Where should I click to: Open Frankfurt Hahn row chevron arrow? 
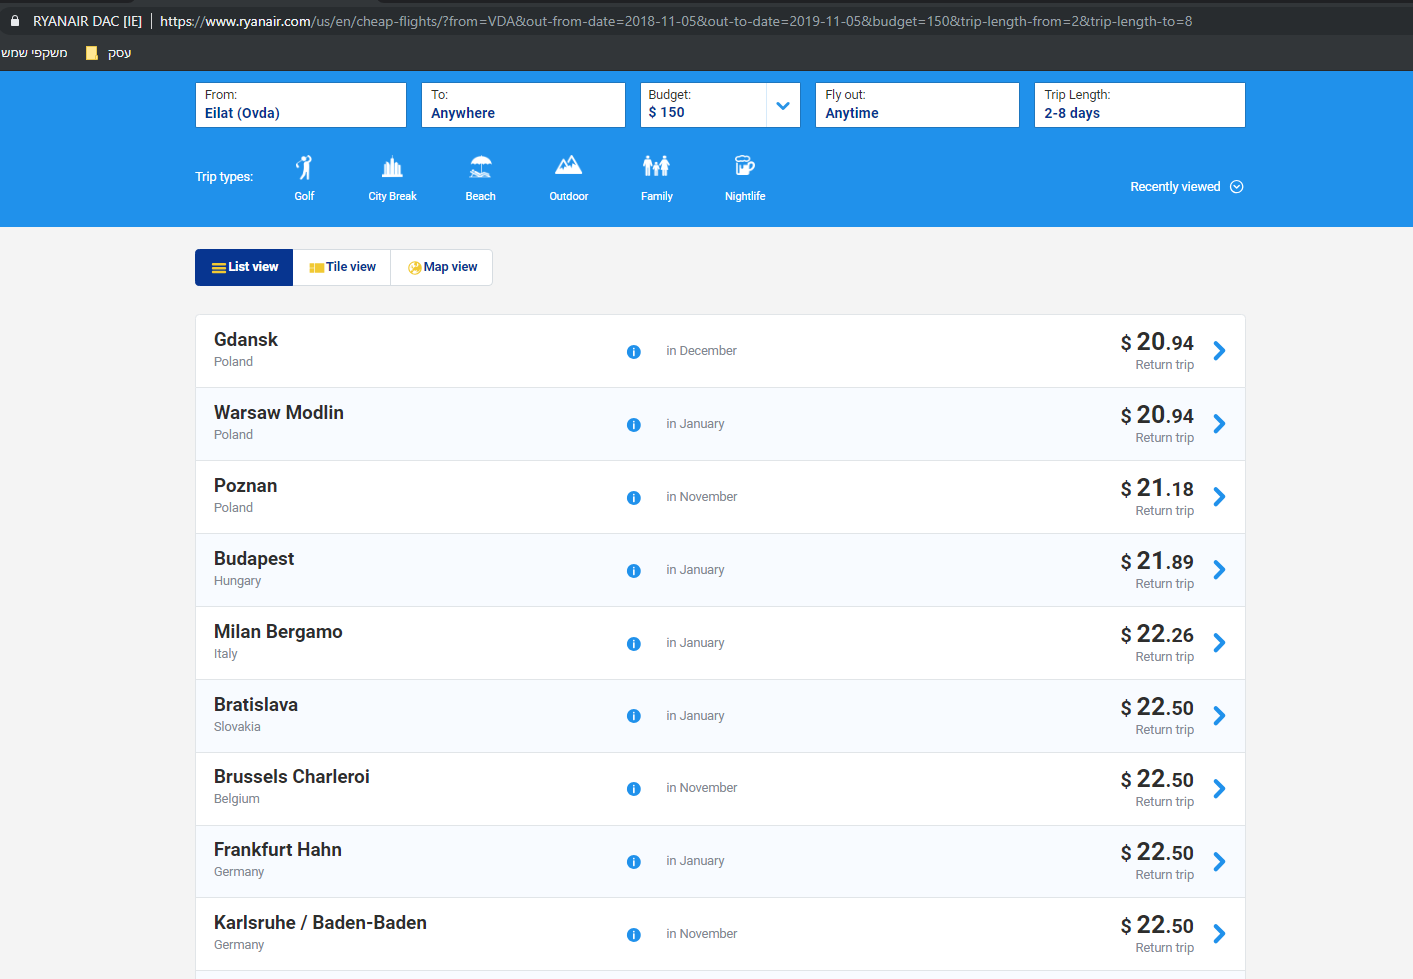pyautogui.click(x=1219, y=862)
